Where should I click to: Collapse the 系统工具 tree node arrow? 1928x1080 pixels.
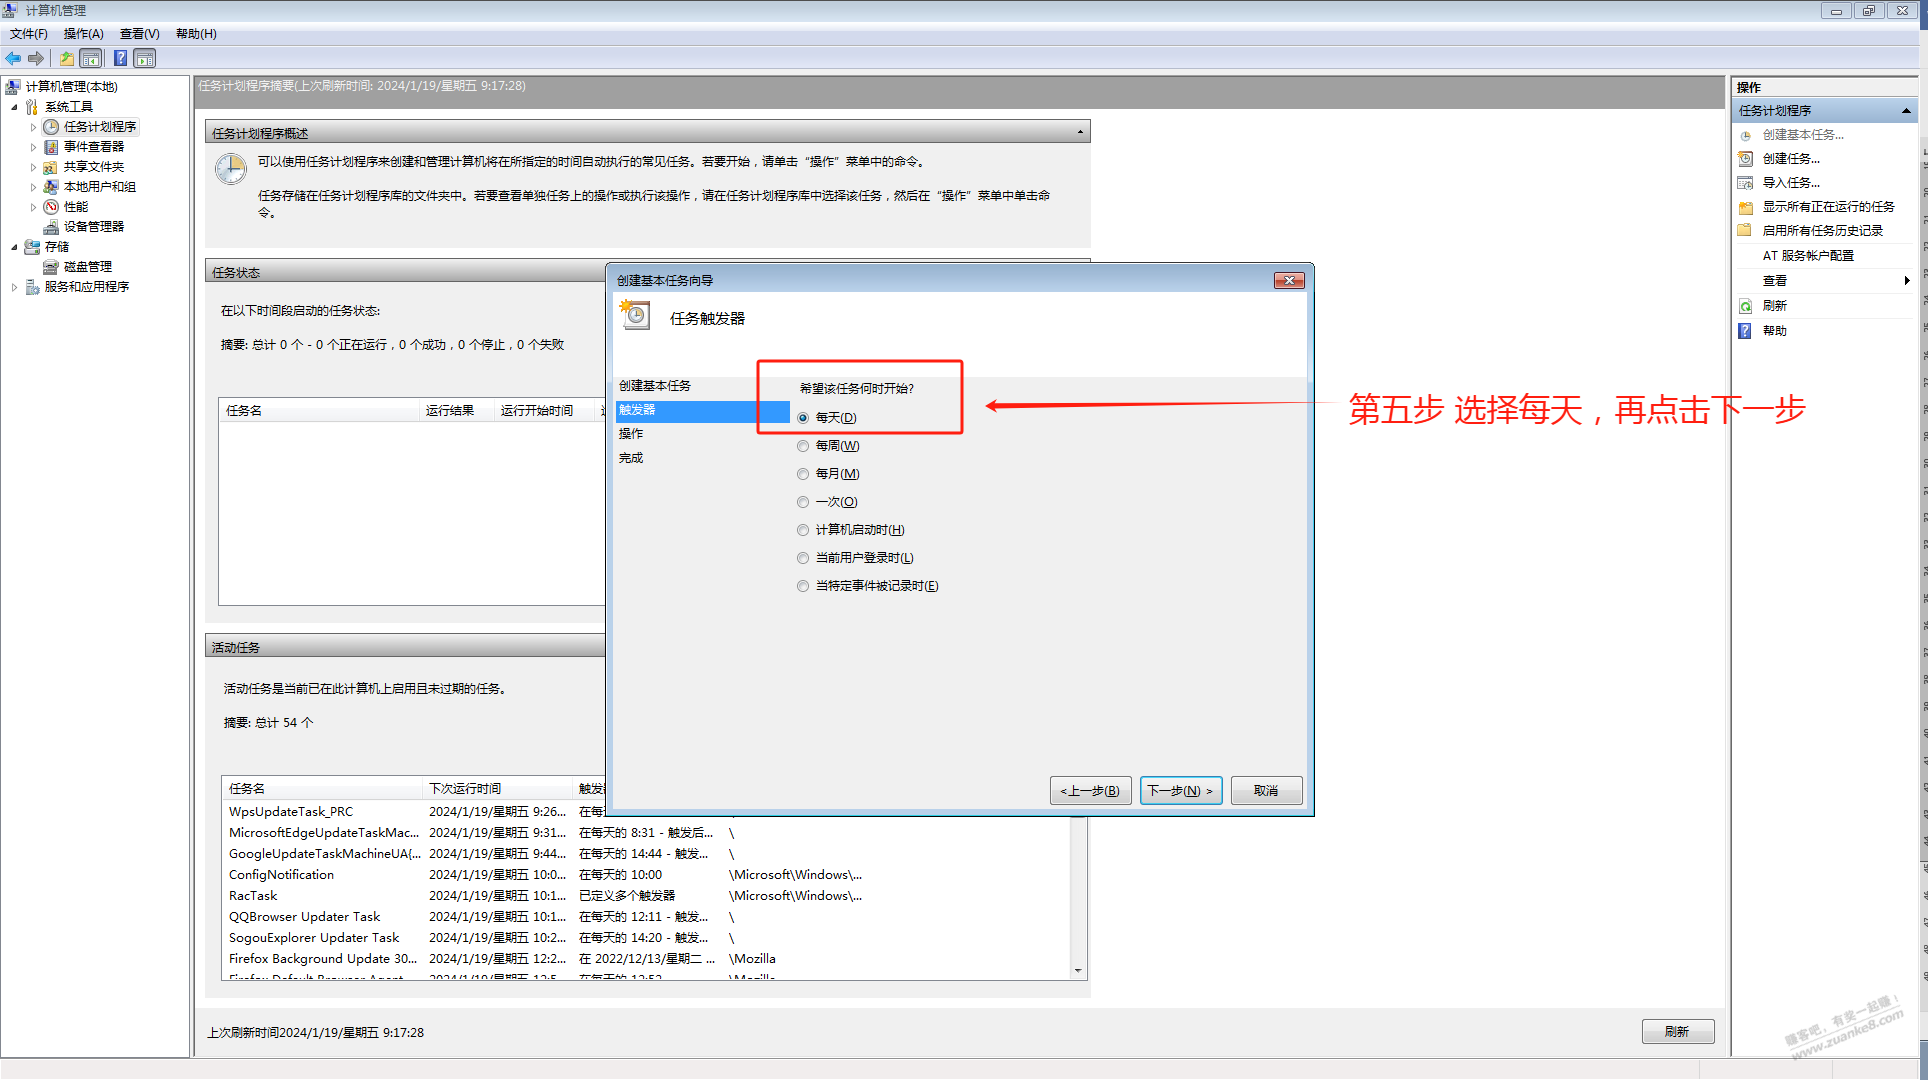14,107
